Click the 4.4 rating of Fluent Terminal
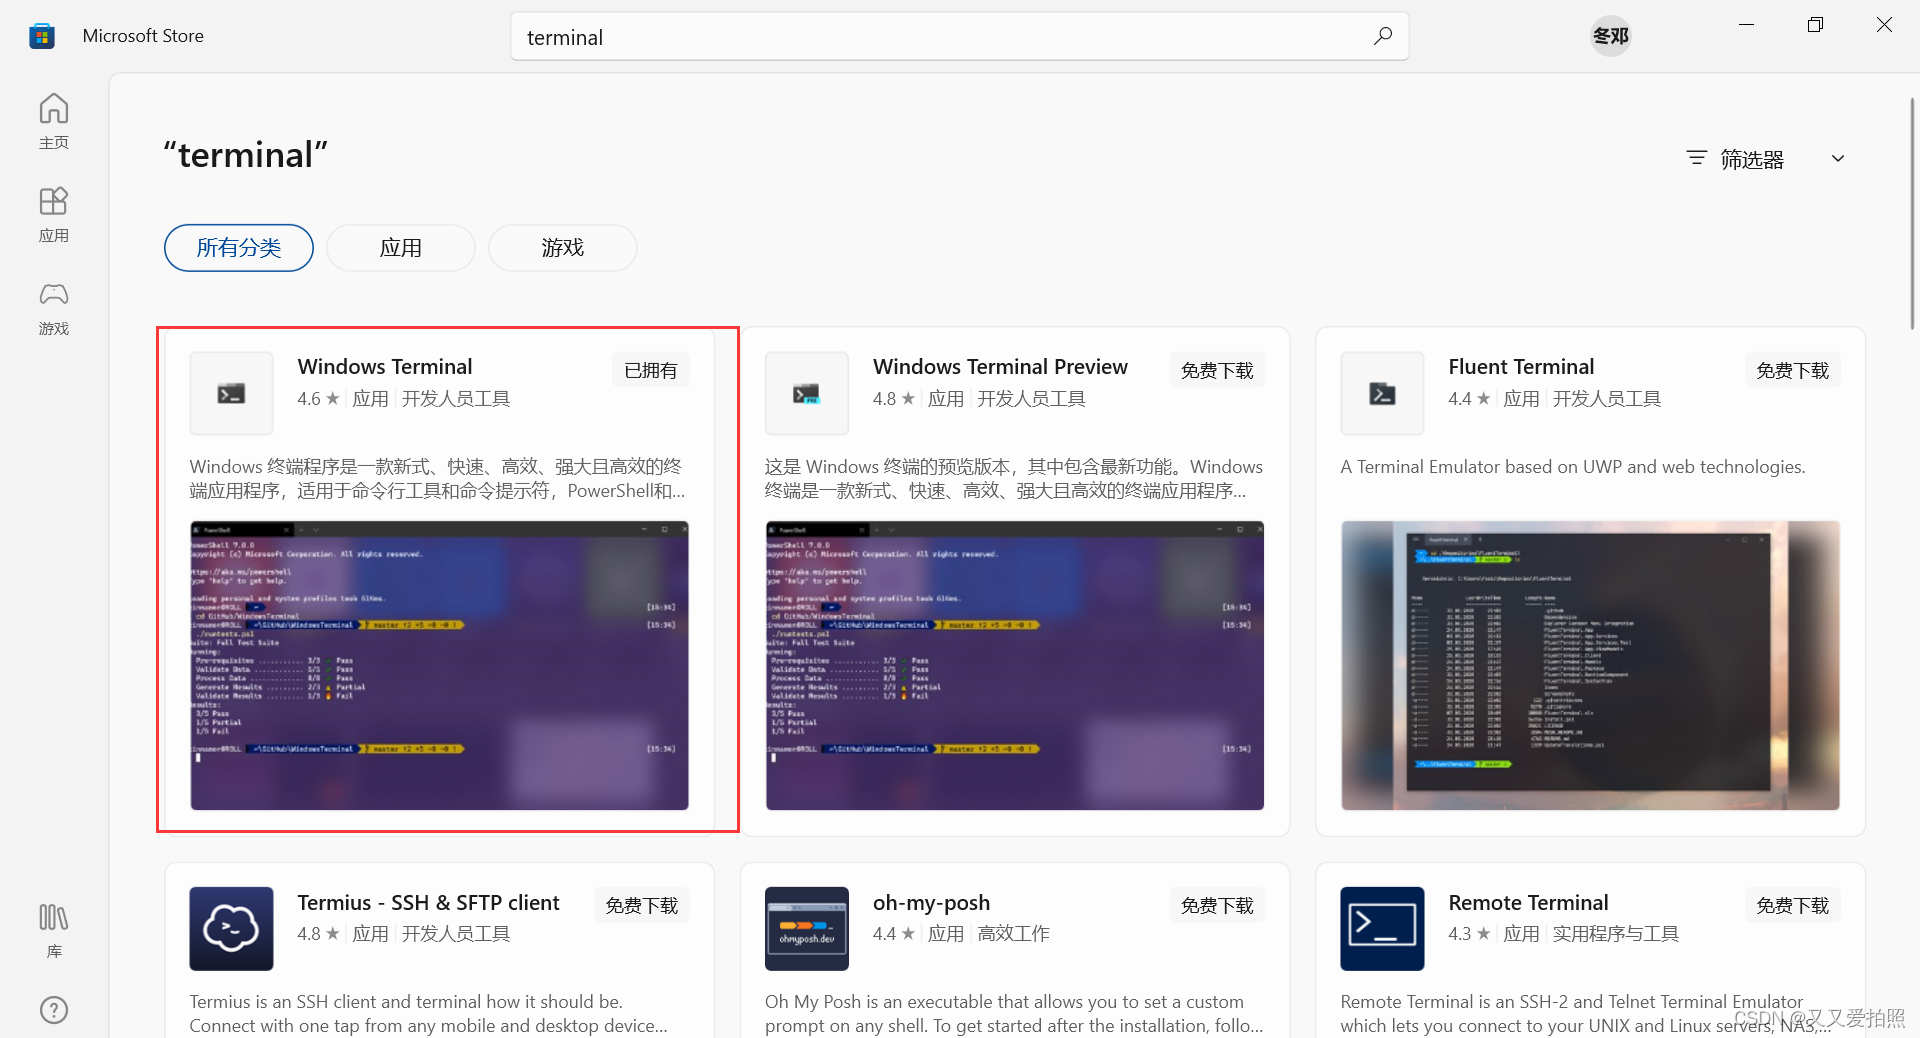The width and height of the screenshot is (1920, 1038). click(x=1469, y=399)
